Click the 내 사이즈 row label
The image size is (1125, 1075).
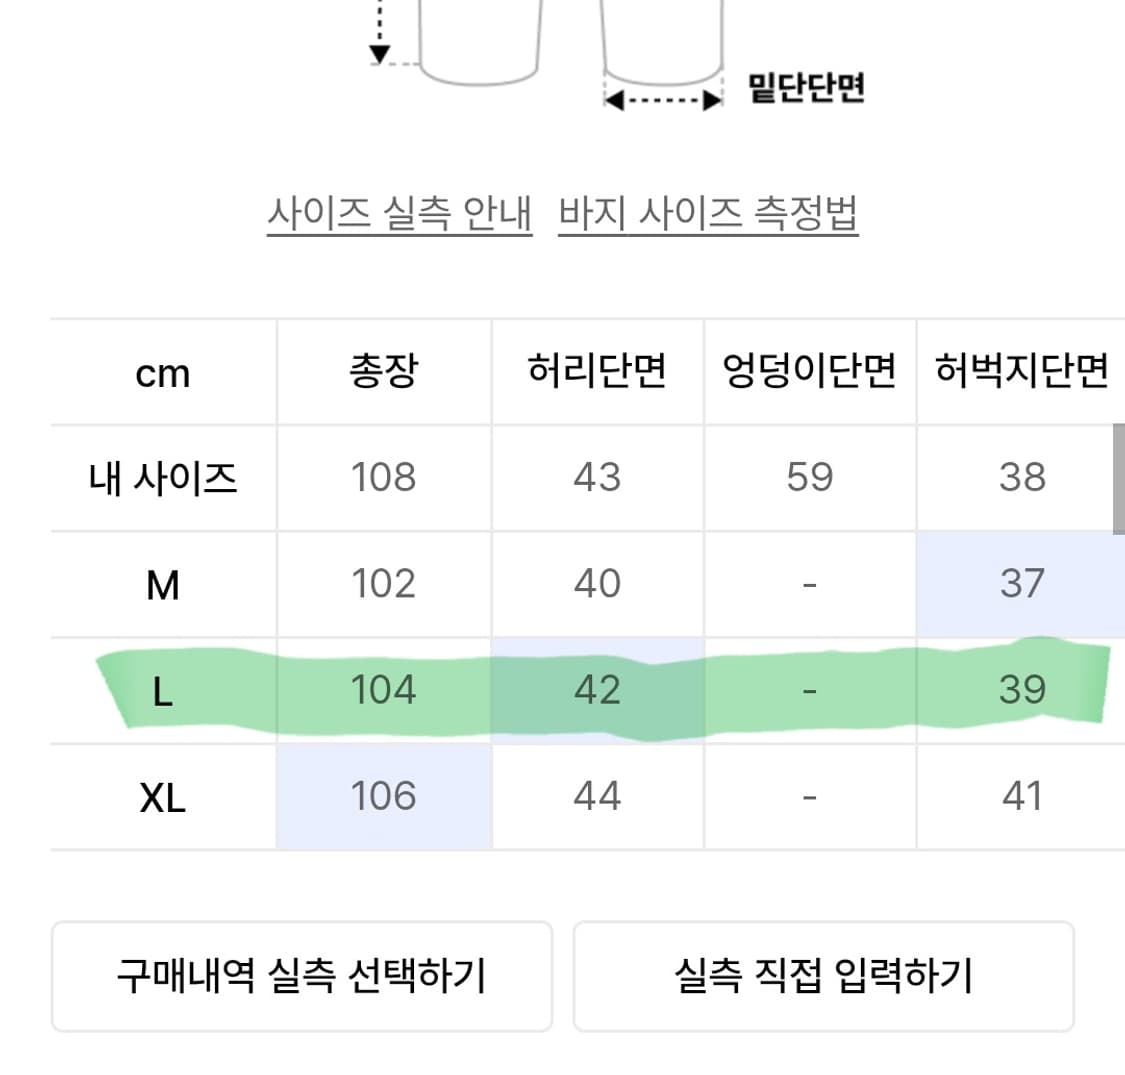pyautogui.click(x=163, y=477)
